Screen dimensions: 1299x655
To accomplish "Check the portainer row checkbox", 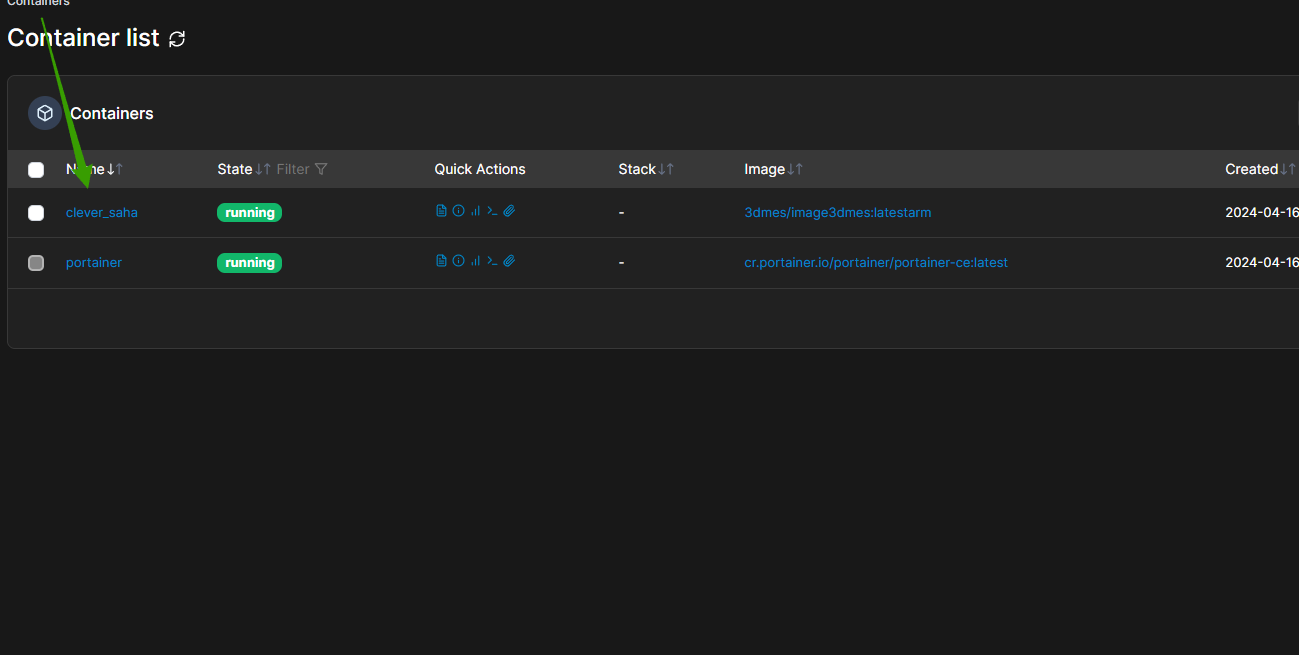I will [36, 263].
